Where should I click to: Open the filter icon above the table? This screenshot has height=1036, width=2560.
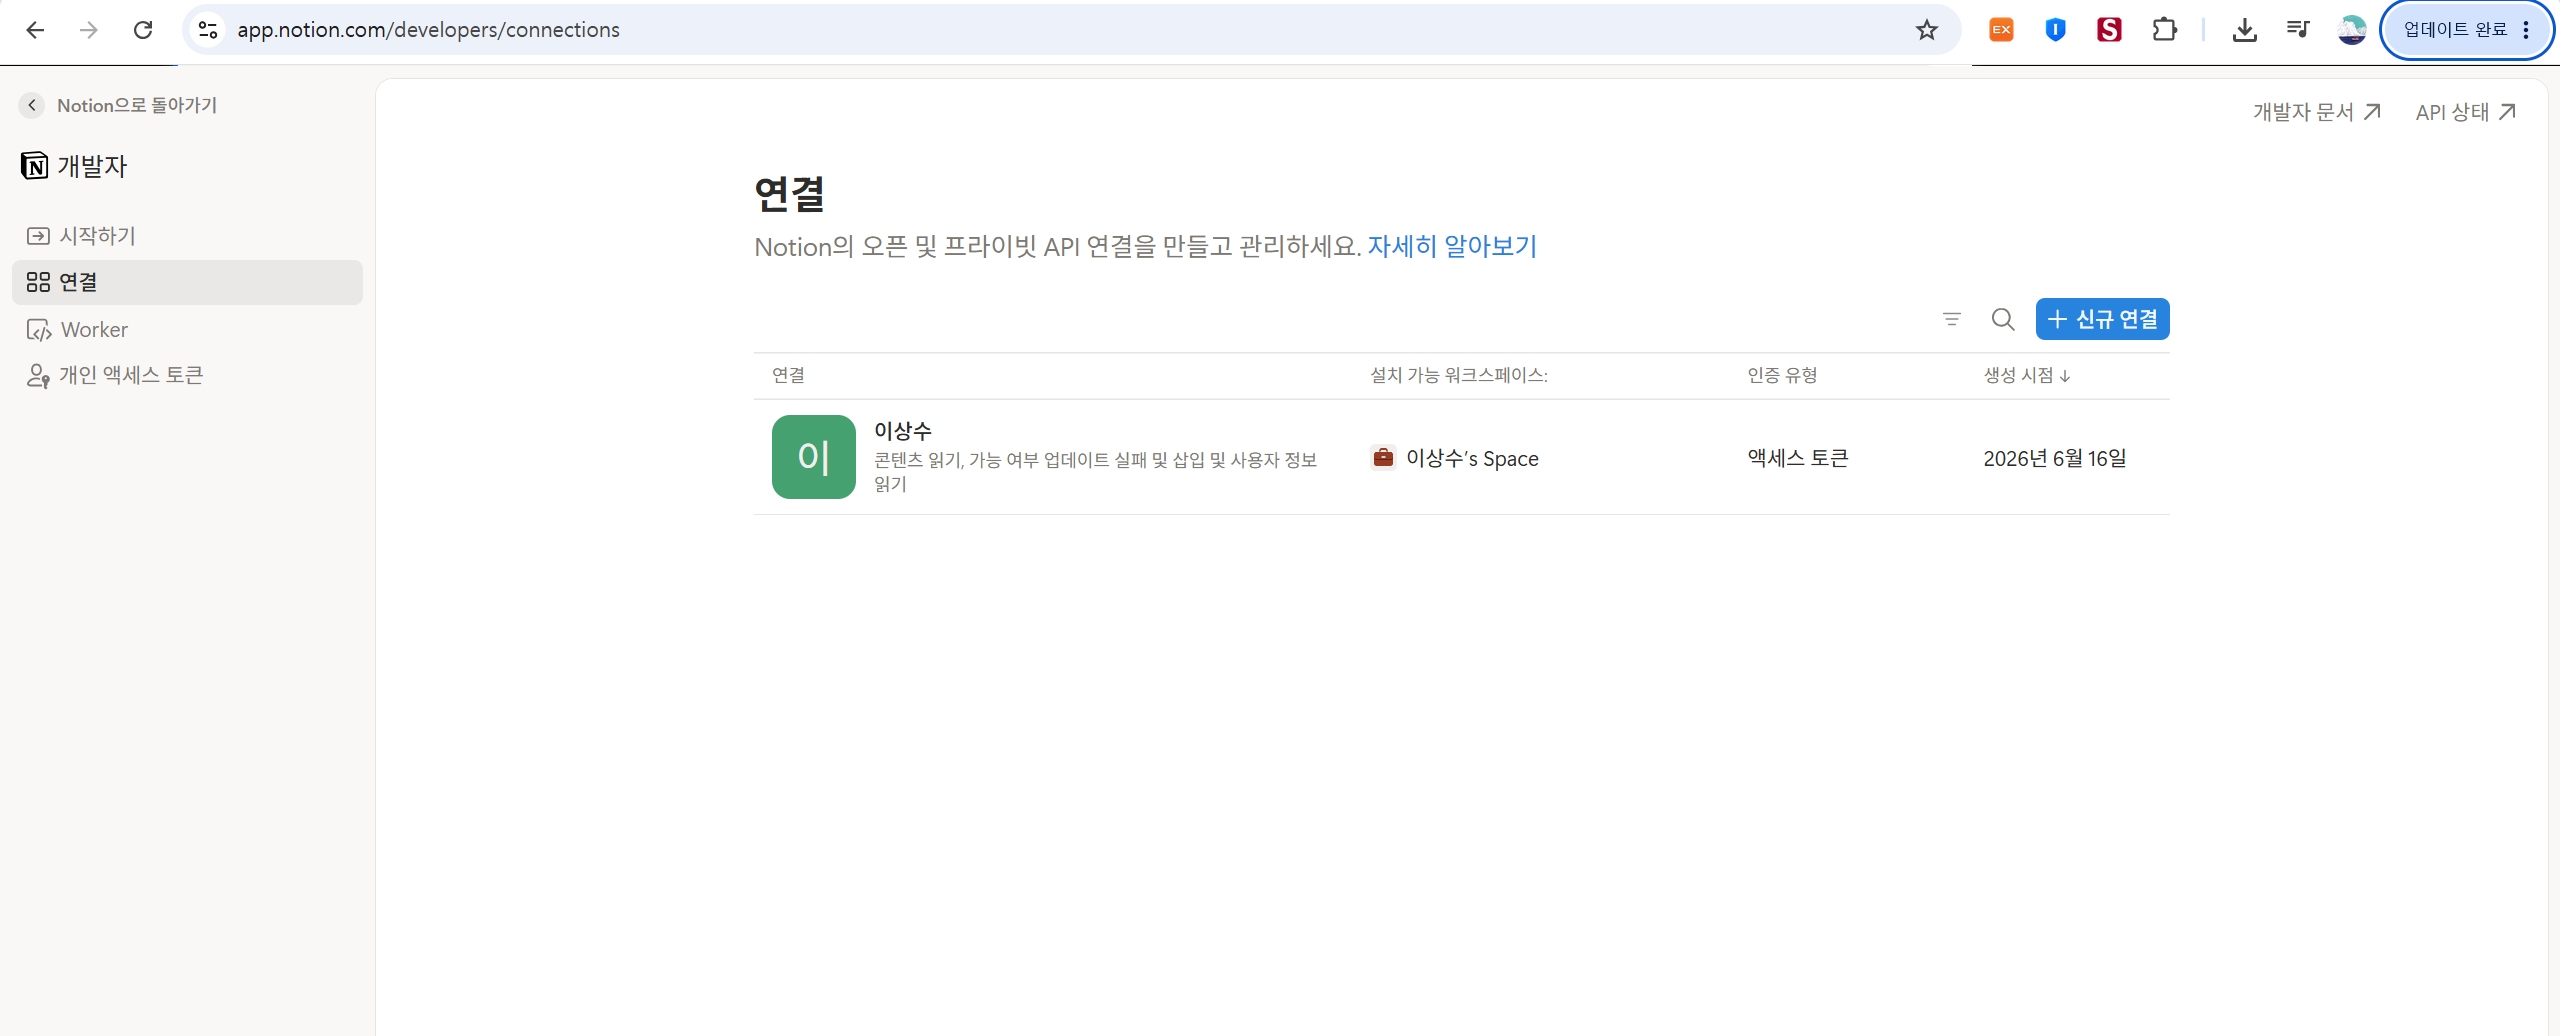pyautogui.click(x=1951, y=319)
